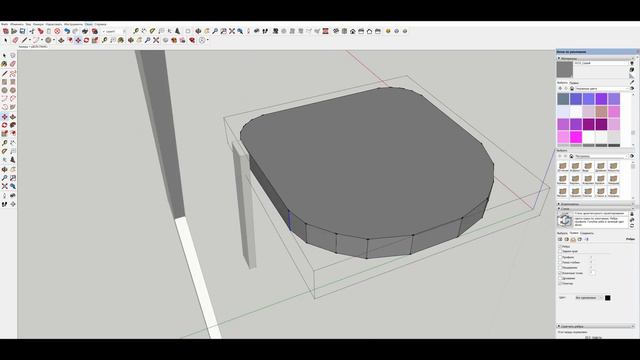Select the Circle tool in left toolbar
640x360 pixels.
click(4, 90)
